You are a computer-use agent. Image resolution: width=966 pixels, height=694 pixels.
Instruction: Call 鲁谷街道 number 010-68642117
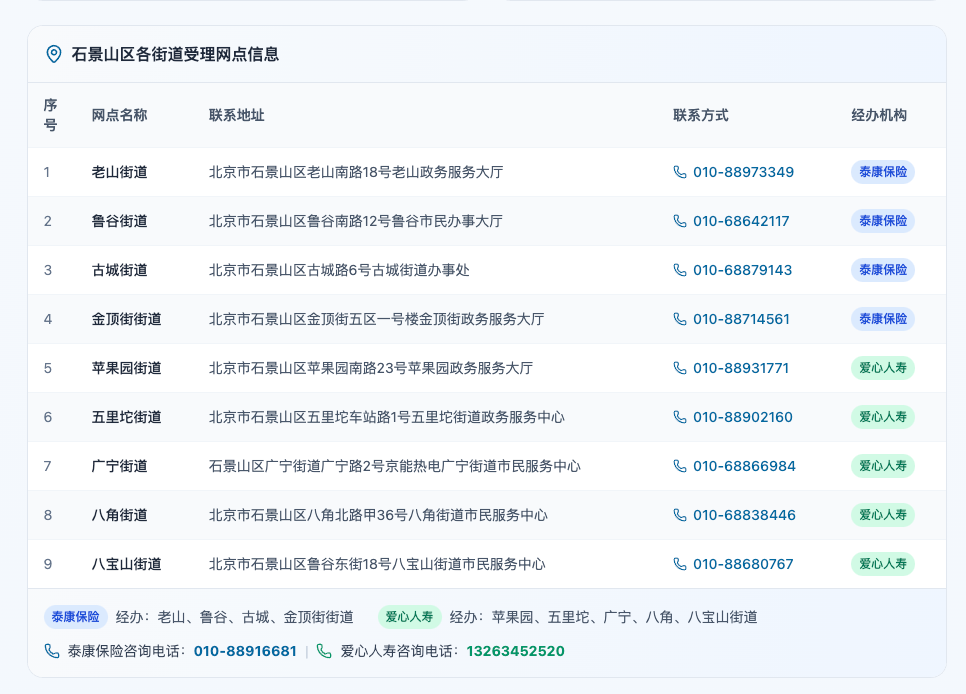740,221
